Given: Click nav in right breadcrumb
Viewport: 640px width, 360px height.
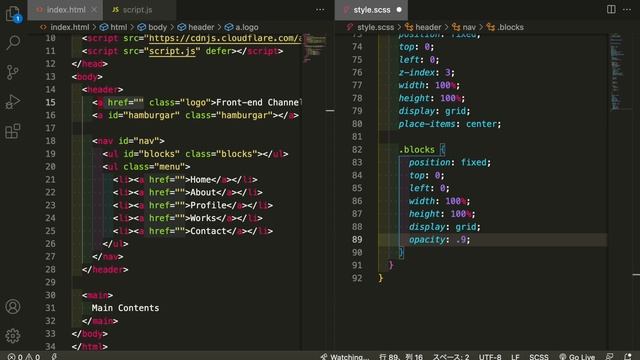Looking at the screenshot, I should point(464,27).
